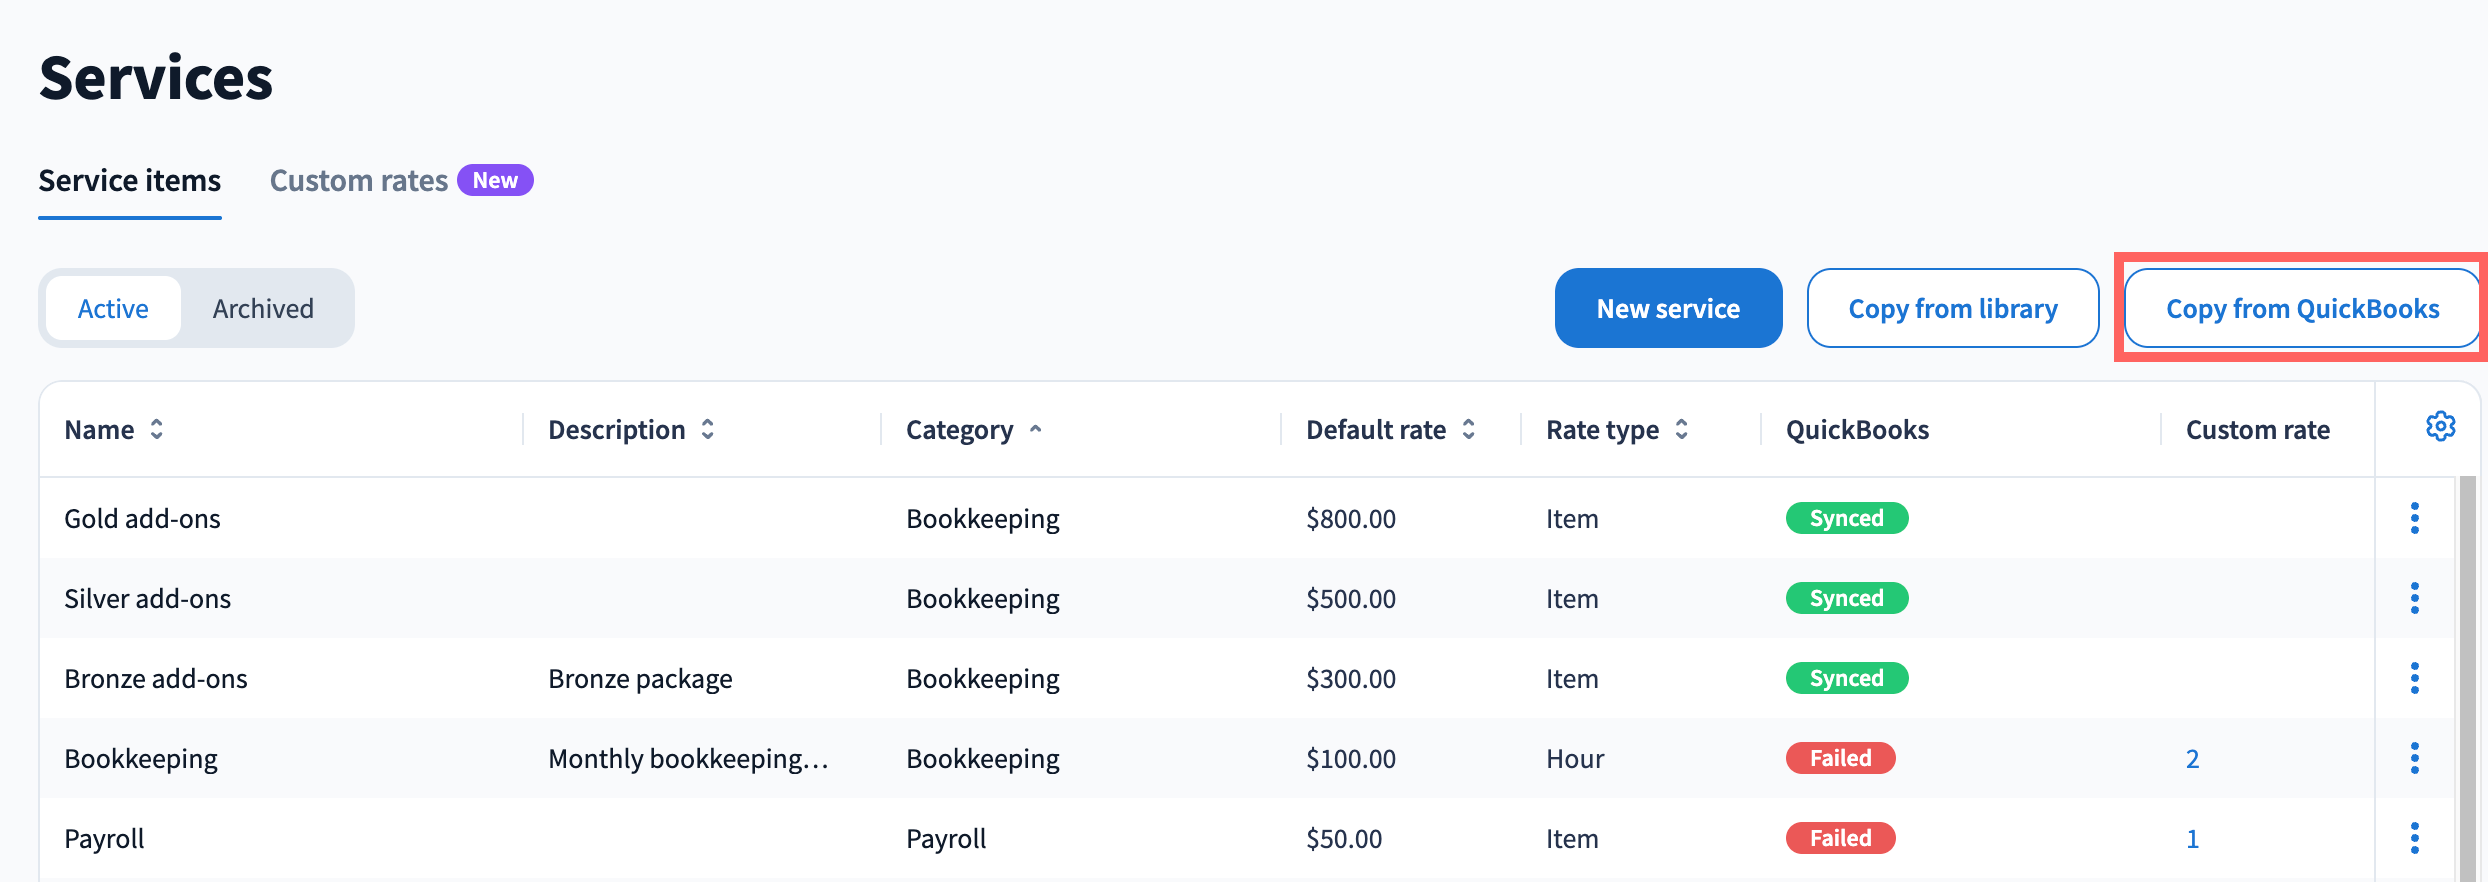
Task: Sort by the Rate type column
Action: point(1617,430)
